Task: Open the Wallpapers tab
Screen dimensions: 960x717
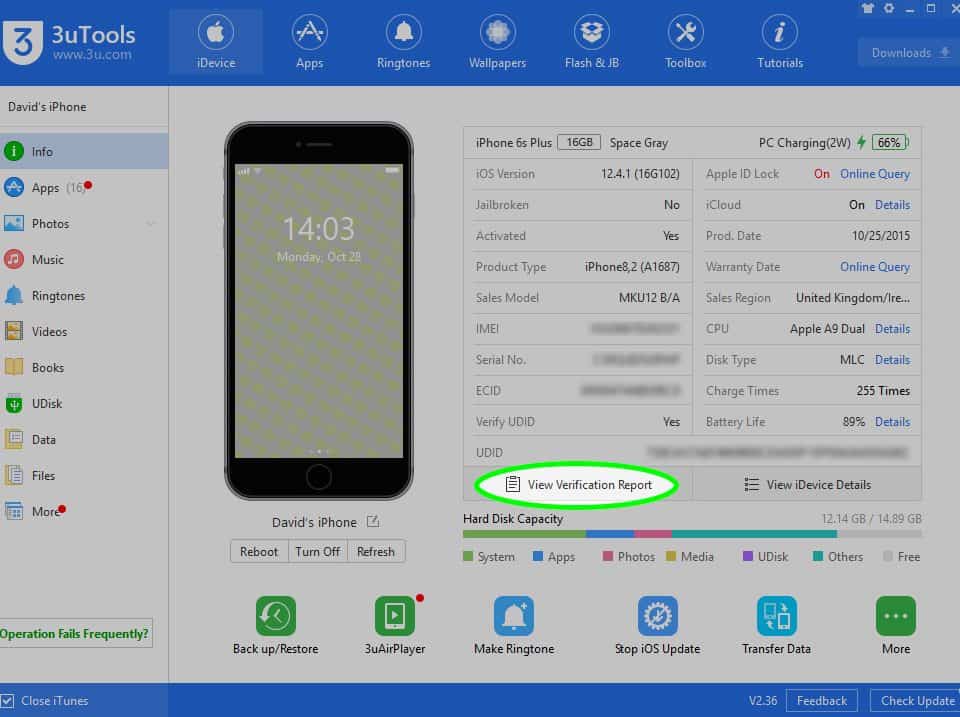Action: [497, 42]
